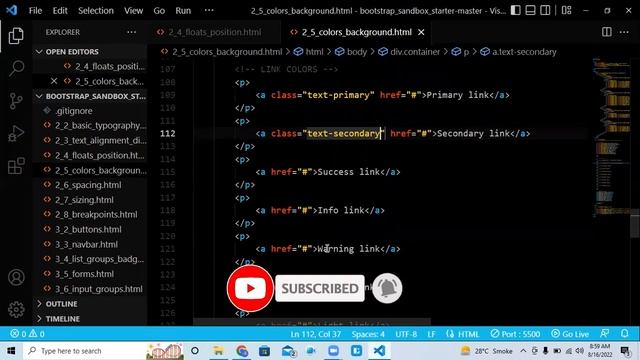Image resolution: width=640 pixels, height=360 pixels.
Task: Open the Search view in activity bar
Action: click(16, 68)
